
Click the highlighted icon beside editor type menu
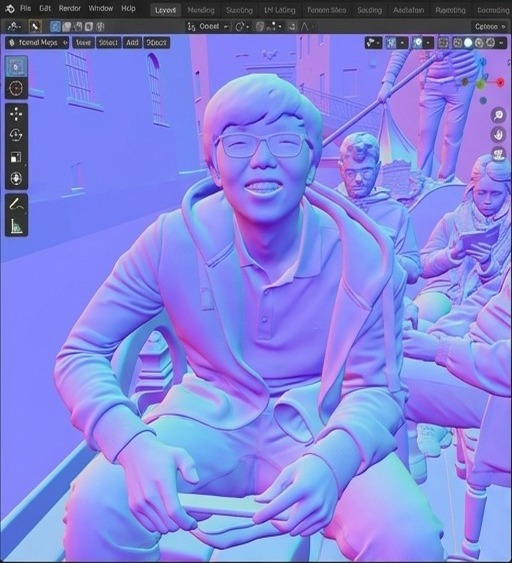[35, 27]
